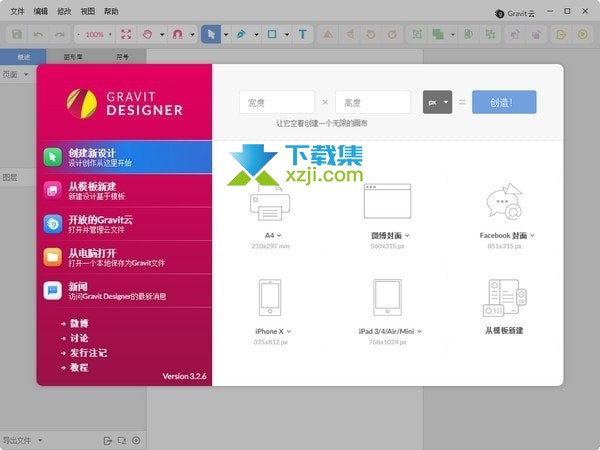Click the Gravit云 account button
Viewport: 600px width, 450px height.
click(x=515, y=14)
